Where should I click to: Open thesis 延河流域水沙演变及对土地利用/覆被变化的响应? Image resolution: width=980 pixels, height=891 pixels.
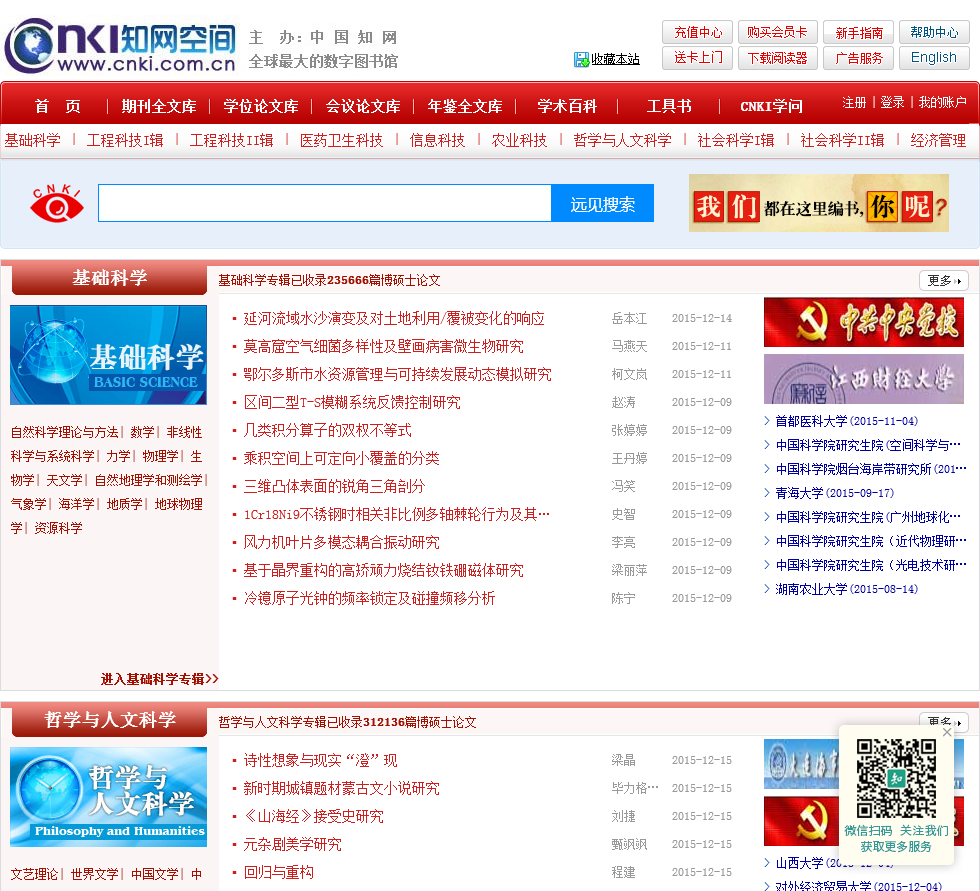tap(394, 319)
